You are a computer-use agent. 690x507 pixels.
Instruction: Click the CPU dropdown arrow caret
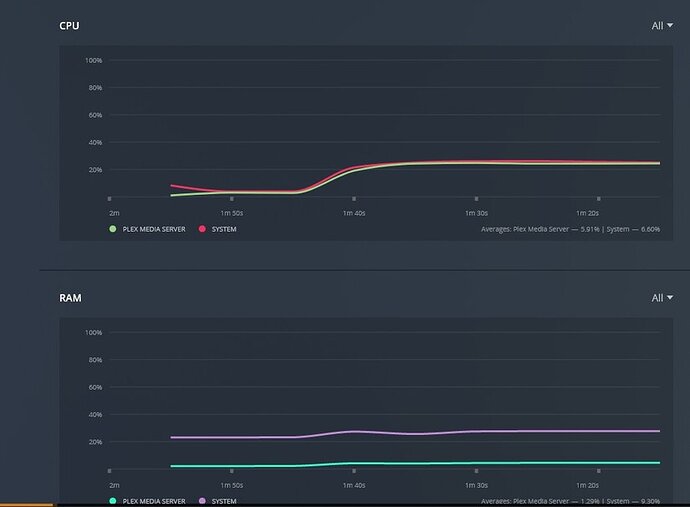point(670,26)
